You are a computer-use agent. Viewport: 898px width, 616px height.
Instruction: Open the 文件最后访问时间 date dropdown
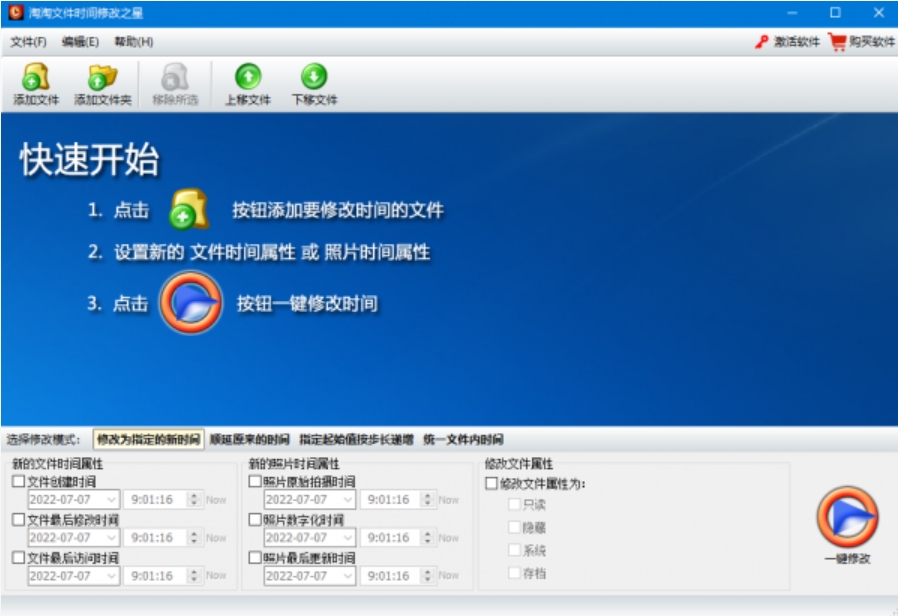111,575
